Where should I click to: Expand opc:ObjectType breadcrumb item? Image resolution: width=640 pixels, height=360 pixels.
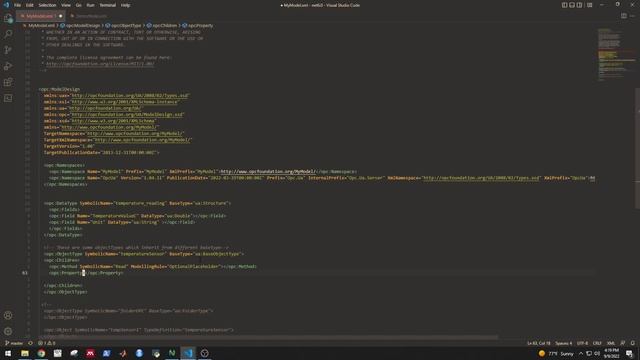[x=126, y=25]
